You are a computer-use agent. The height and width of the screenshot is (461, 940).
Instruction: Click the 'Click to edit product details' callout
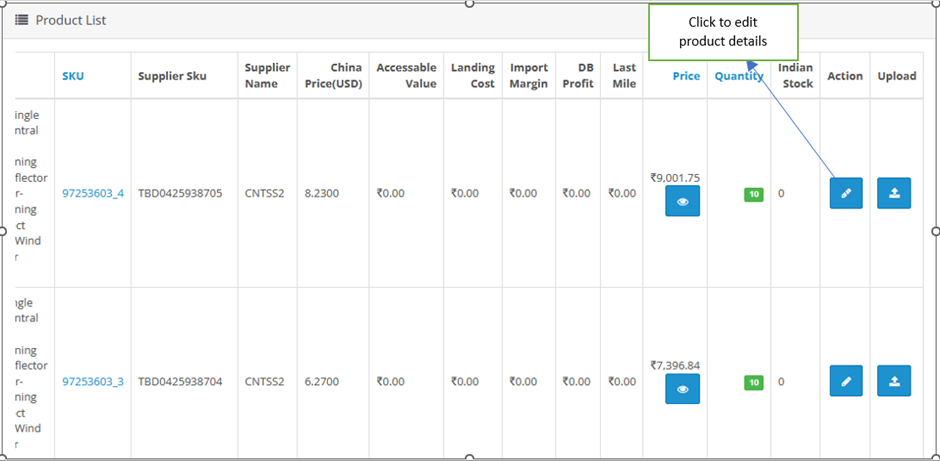coord(723,32)
